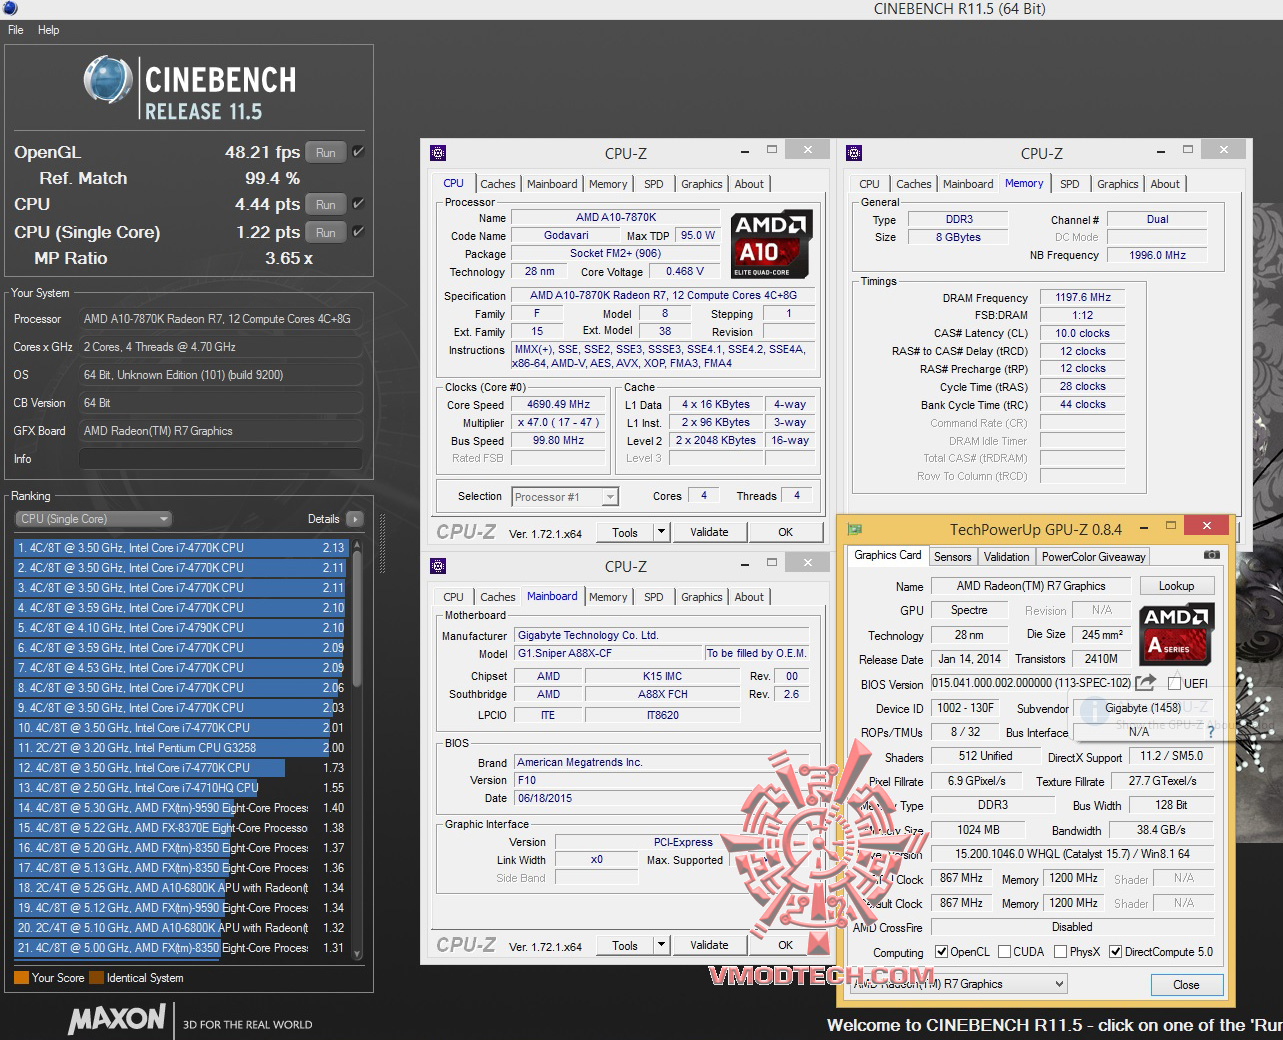Viewport: 1283px width, 1040px height.
Task: Click the Your Score orange color swatch
Action: click(21, 978)
